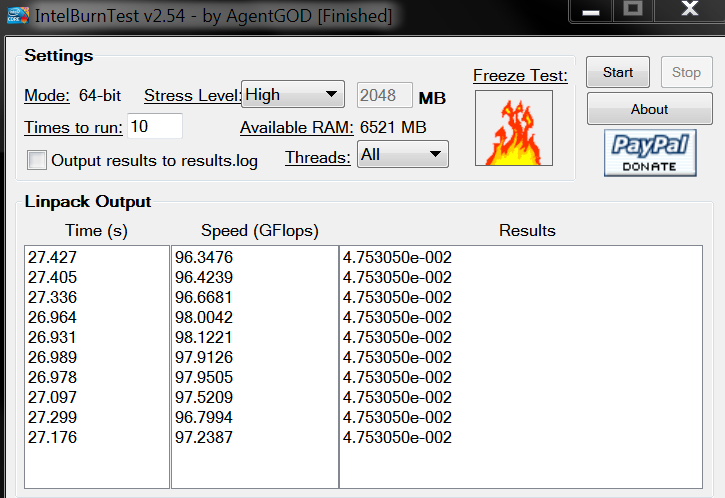Screen dimensions: 725x498
Task: Select the 98.1221 GFlops speed entry
Action: [205, 338]
